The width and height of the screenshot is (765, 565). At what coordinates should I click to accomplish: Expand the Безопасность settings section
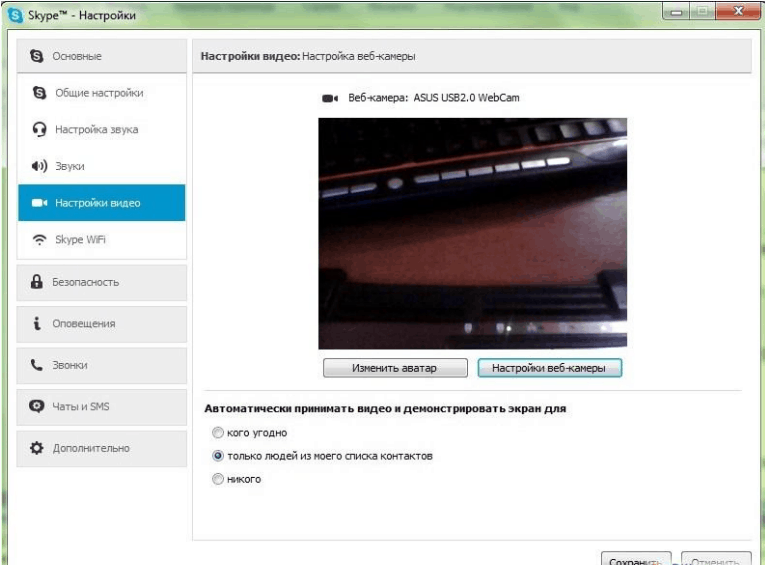(x=102, y=282)
